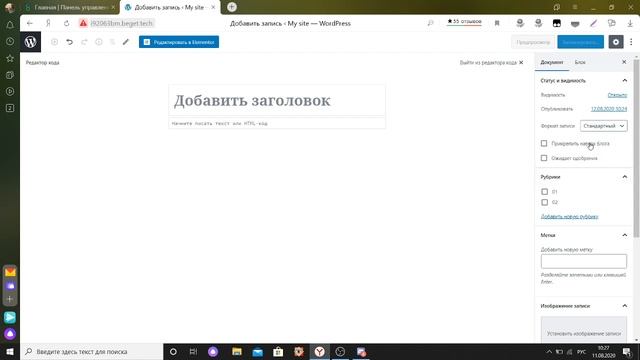Image resolution: width=640 pixels, height=360 pixels.
Task: Tick the category 02 checkbox
Action: [x=544, y=202]
